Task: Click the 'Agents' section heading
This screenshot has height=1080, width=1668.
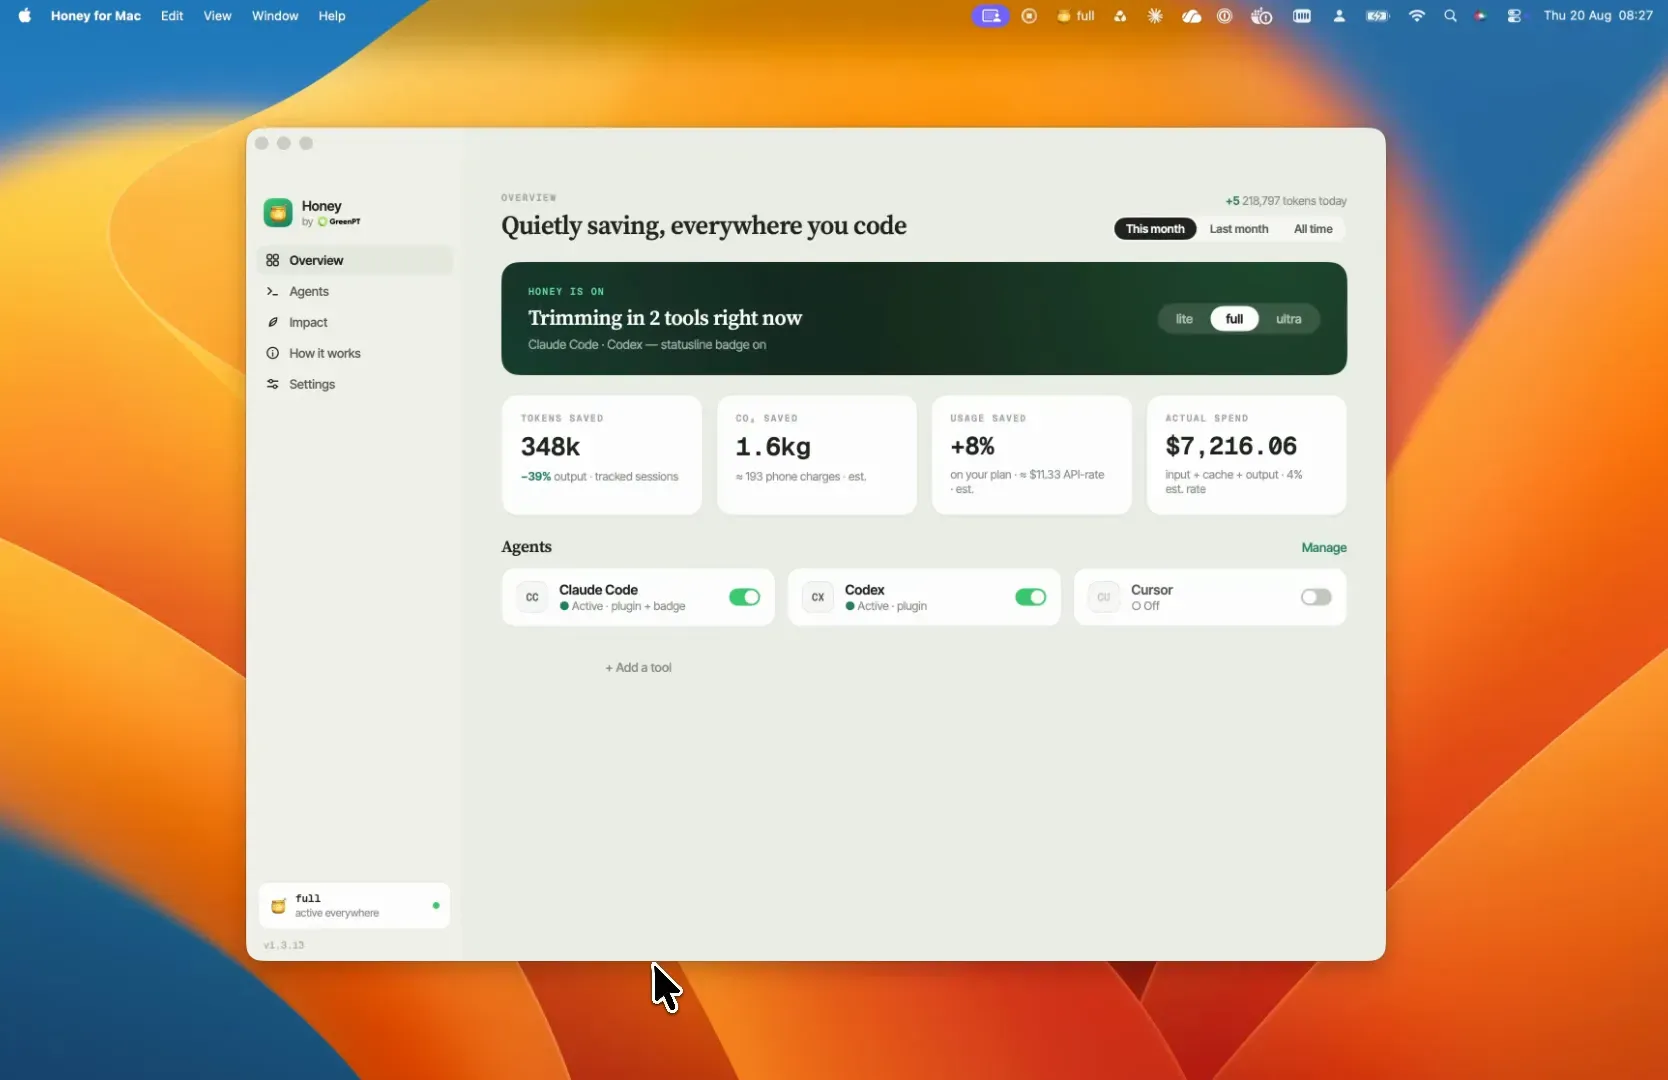Action: [x=526, y=547]
